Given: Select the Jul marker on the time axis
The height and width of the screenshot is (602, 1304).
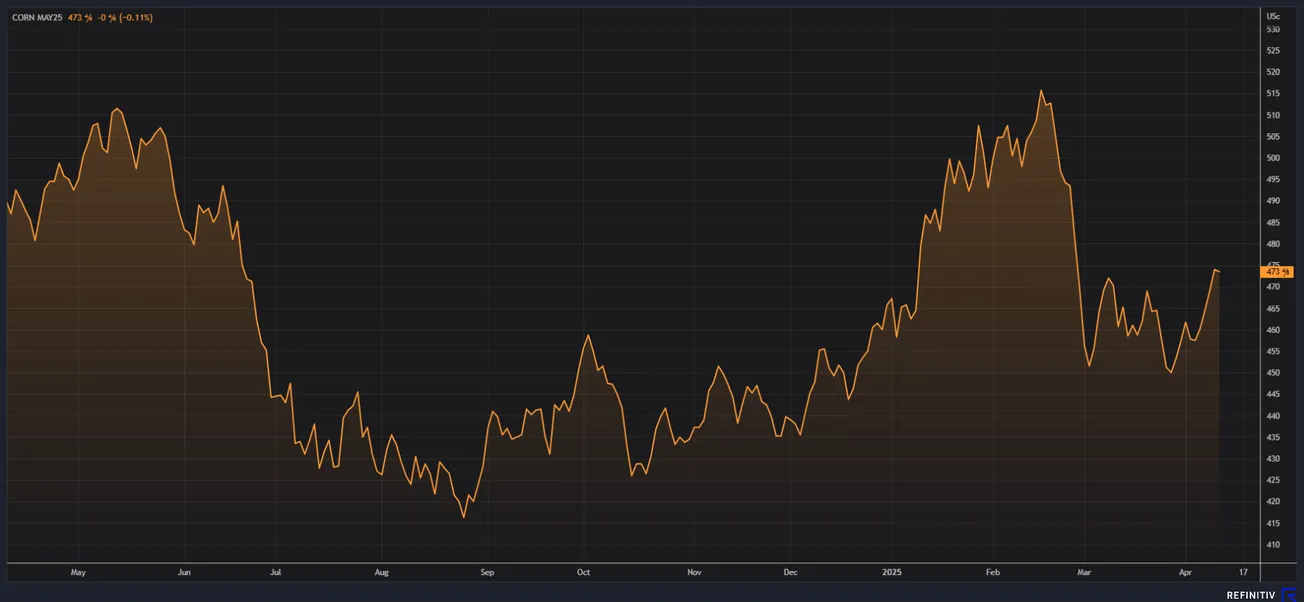Looking at the screenshot, I should tap(275, 573).
